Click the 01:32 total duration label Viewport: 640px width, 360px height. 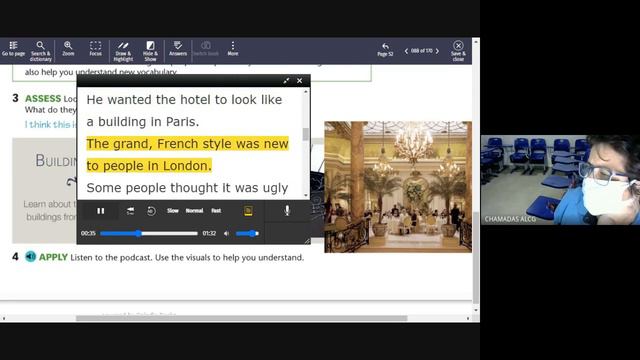tap(209, 233)
